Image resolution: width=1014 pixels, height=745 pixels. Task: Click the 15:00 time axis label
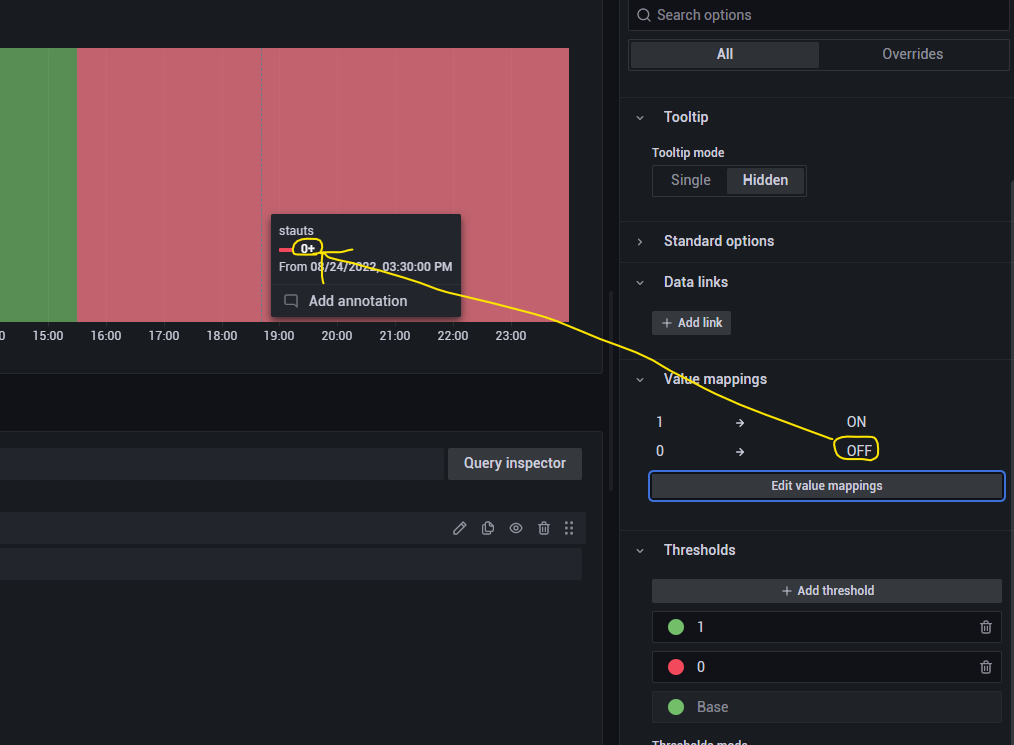(48, 336)
